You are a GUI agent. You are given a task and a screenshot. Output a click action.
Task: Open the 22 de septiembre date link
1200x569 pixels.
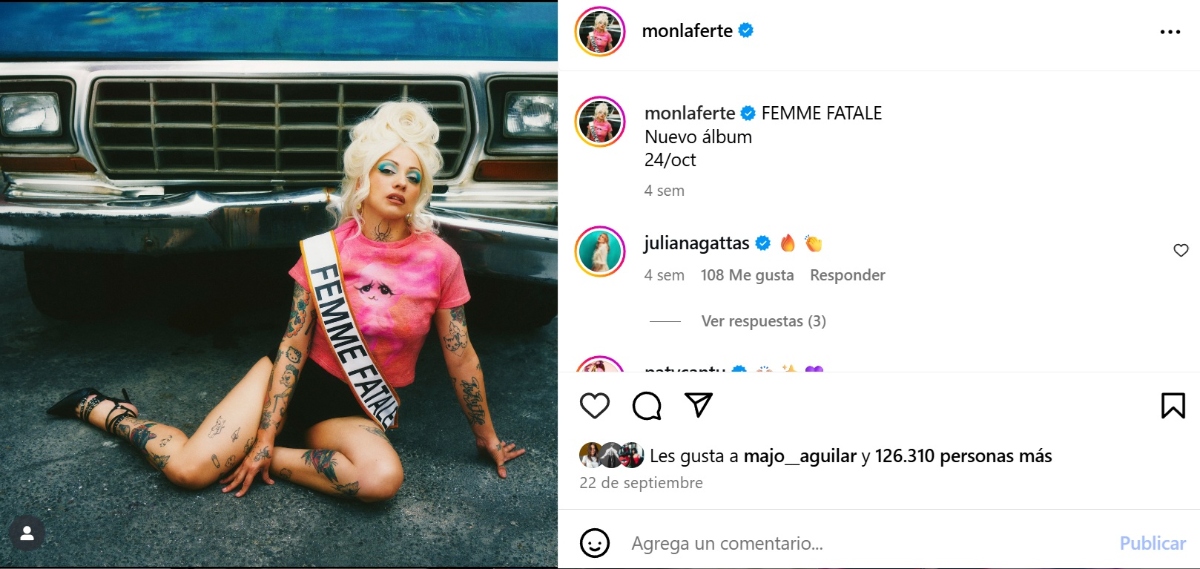point(641,483)
